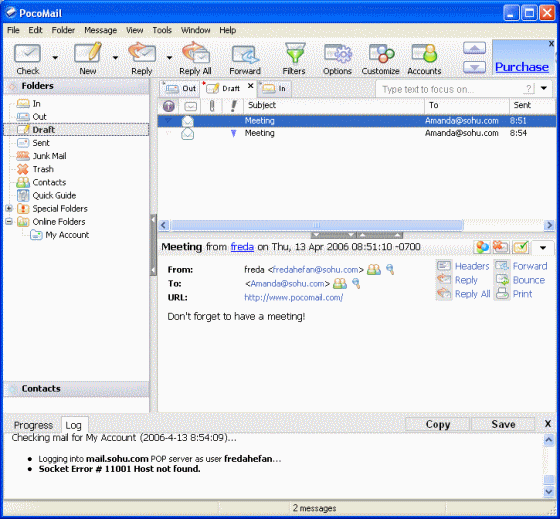Click the round status icon column header
The width and height of the screenshot is (560, 519).
169,106
